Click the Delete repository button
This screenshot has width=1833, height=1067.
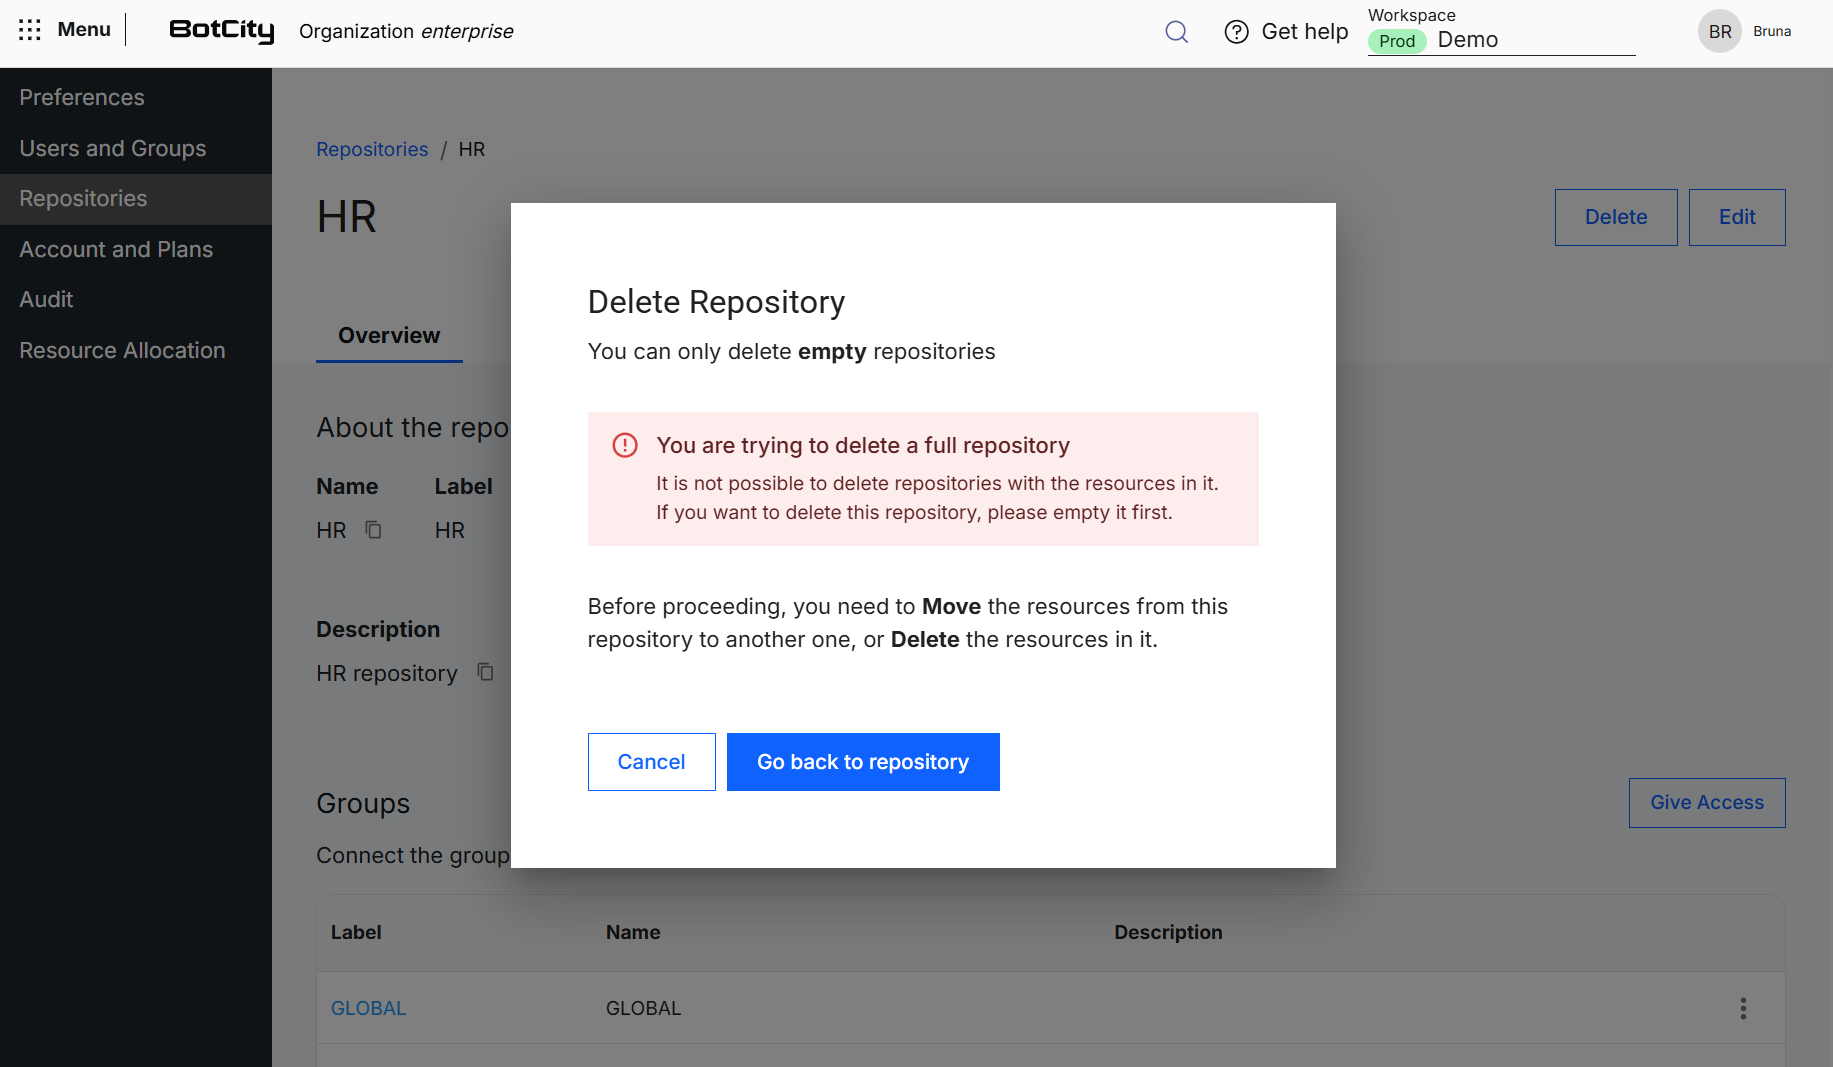[1616, 217]
